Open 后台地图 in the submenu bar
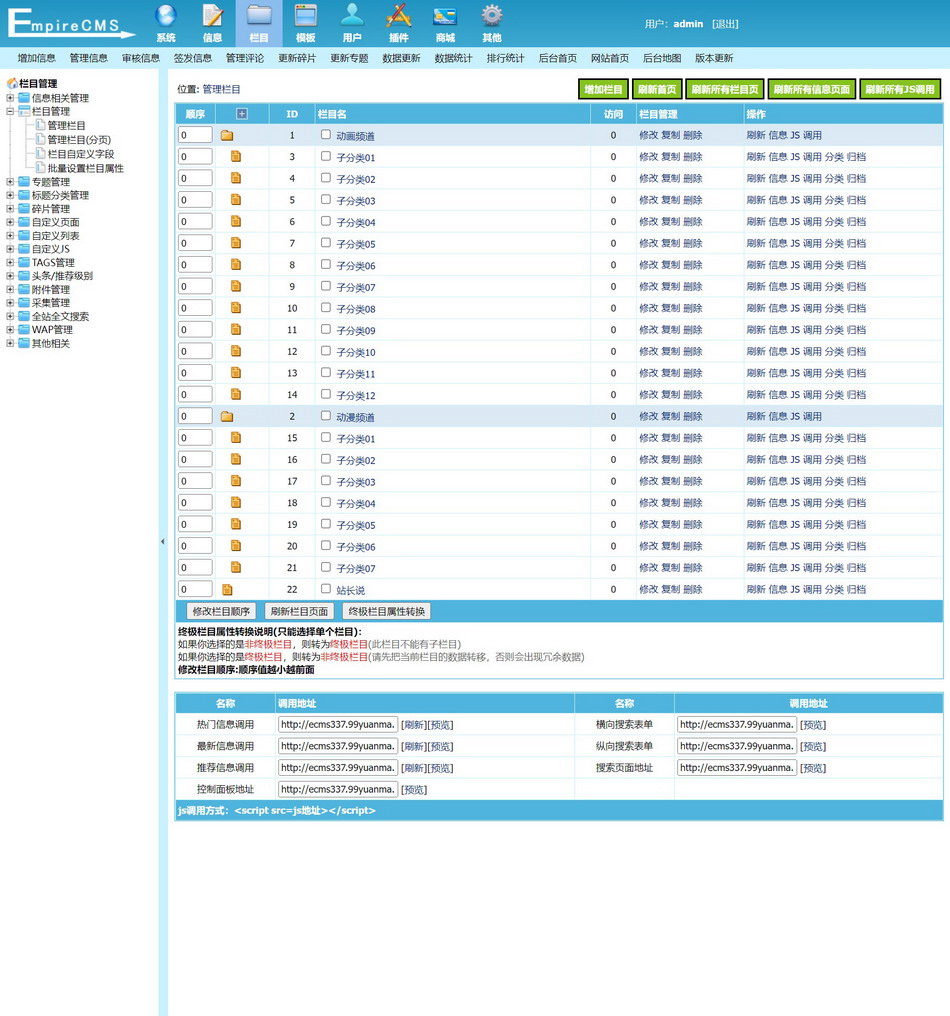Viewport: 950px width, 1016px height. click(x=662, y=58)
